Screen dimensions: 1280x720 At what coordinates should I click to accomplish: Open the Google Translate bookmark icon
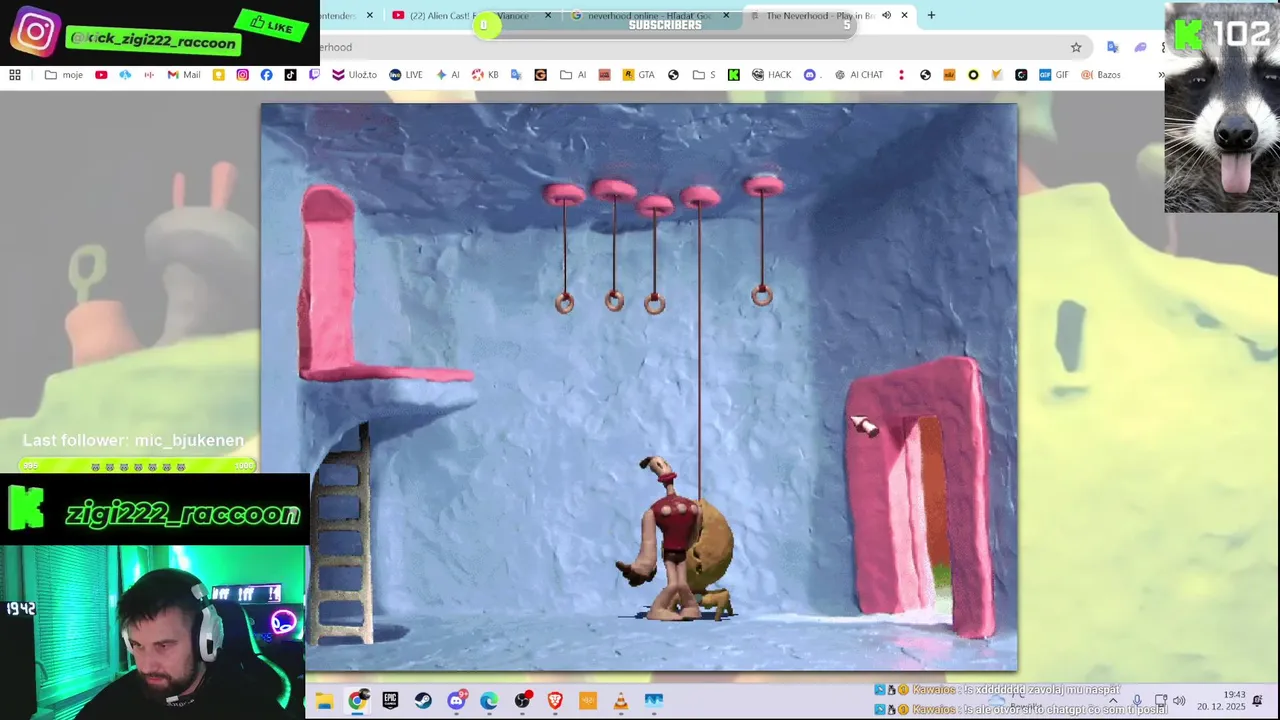[x=516, y=75]
